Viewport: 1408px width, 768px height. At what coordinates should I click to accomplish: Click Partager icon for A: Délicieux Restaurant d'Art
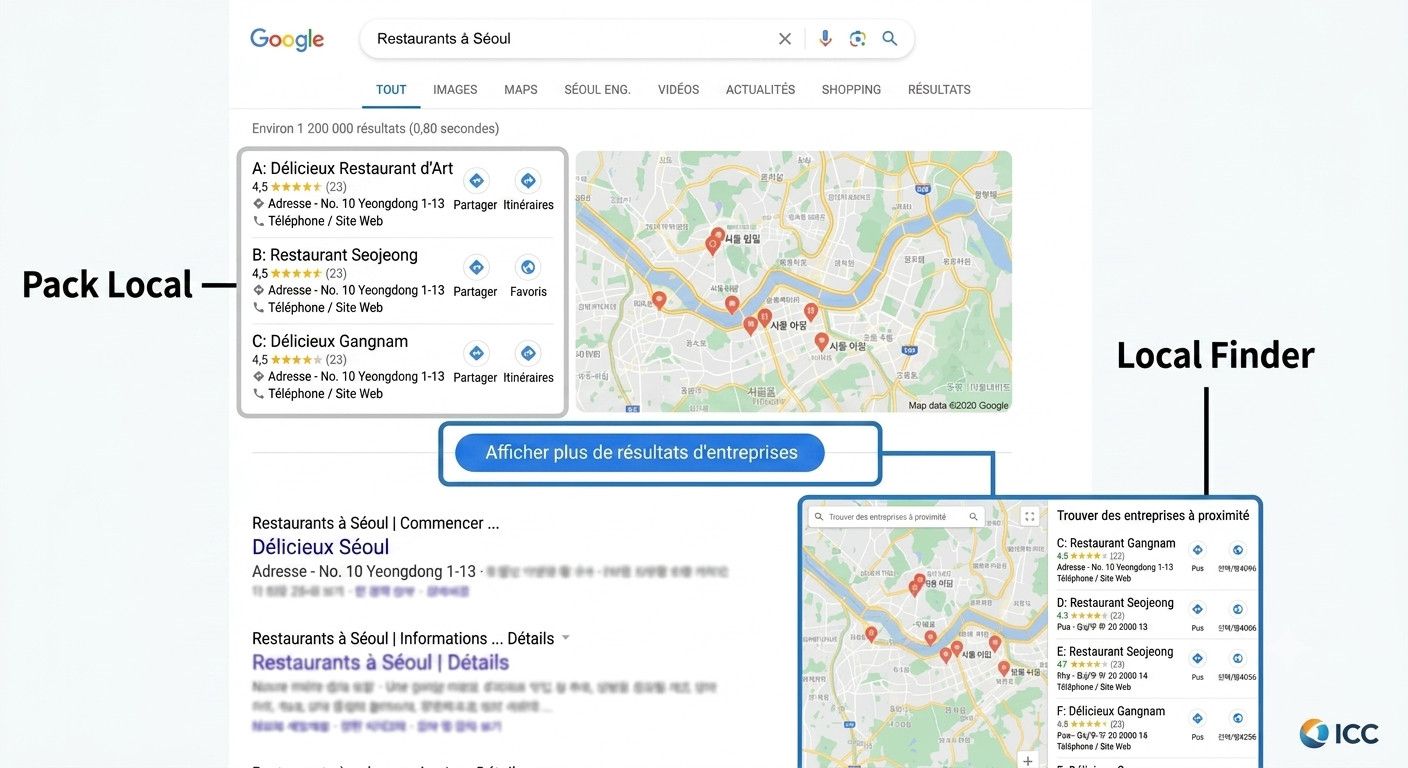click(x=476, y=181)
